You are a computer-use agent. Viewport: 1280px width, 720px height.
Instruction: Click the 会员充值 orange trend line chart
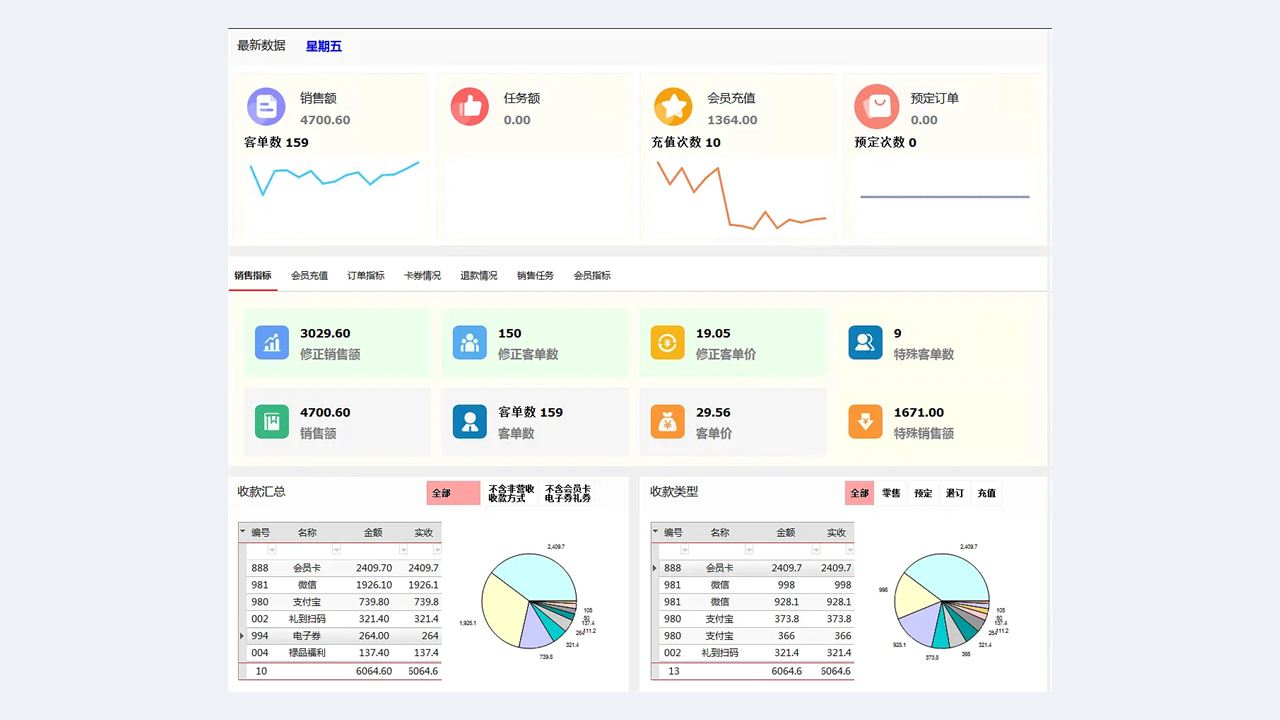click(741, 196)
